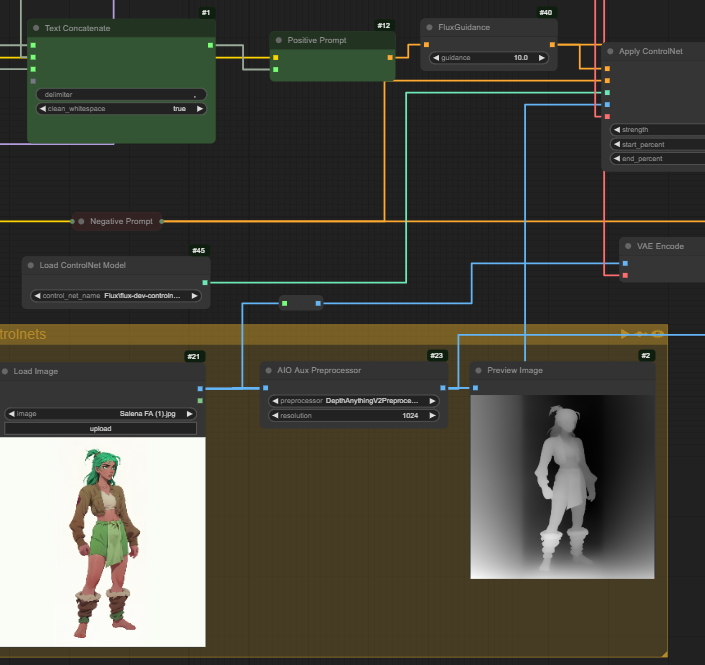Open the control_net_name model dropdown
Screen dimensions: 705x665
click(x=116, y=296)
